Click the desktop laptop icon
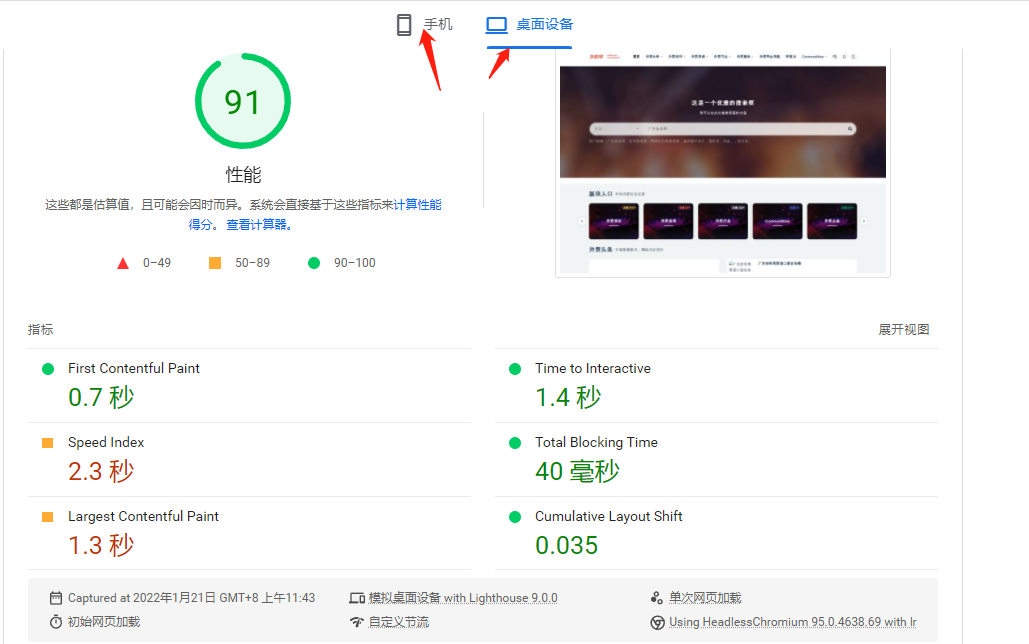This screenshot has width=1029, height=644. [497, 25]
